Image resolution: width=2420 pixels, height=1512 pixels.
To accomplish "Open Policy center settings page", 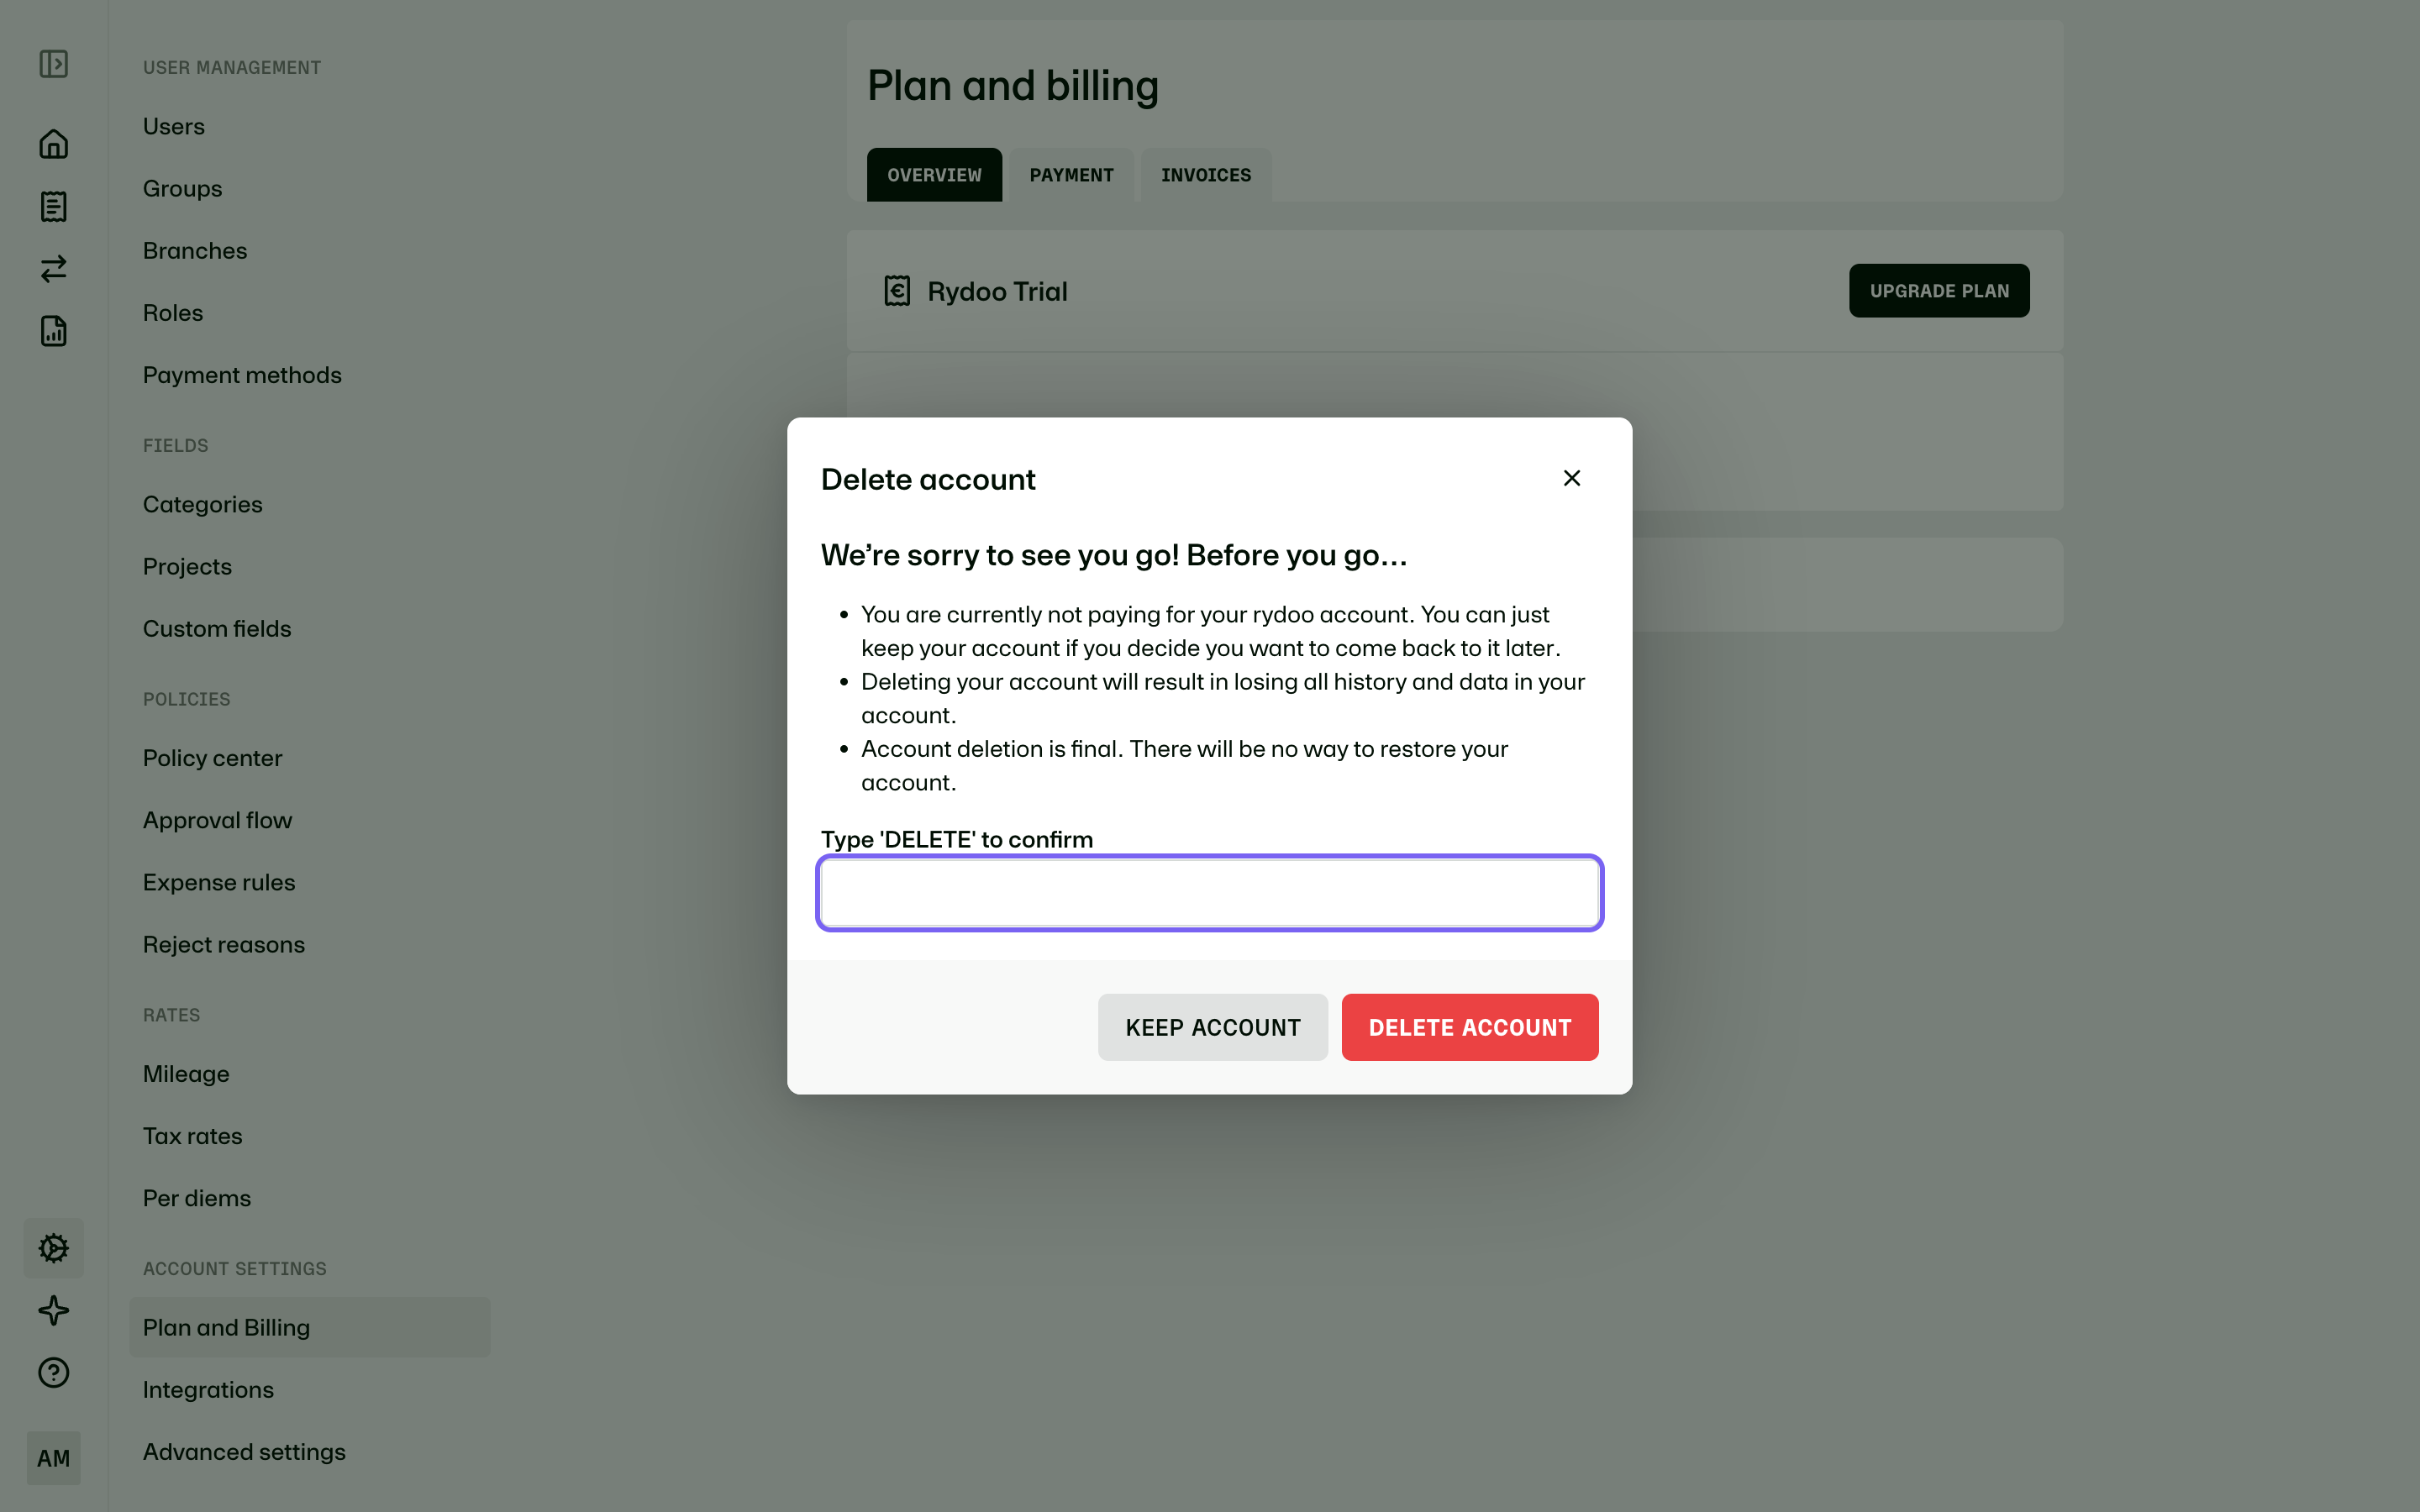I will pos(212,758).
